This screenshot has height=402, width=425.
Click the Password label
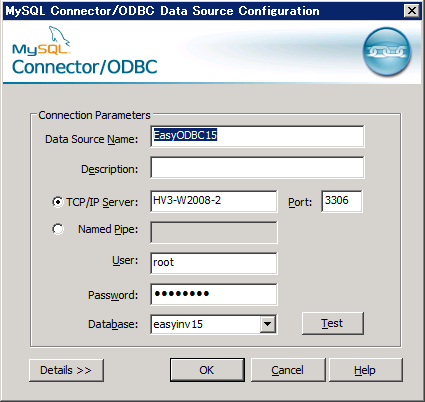pos(113,295)
